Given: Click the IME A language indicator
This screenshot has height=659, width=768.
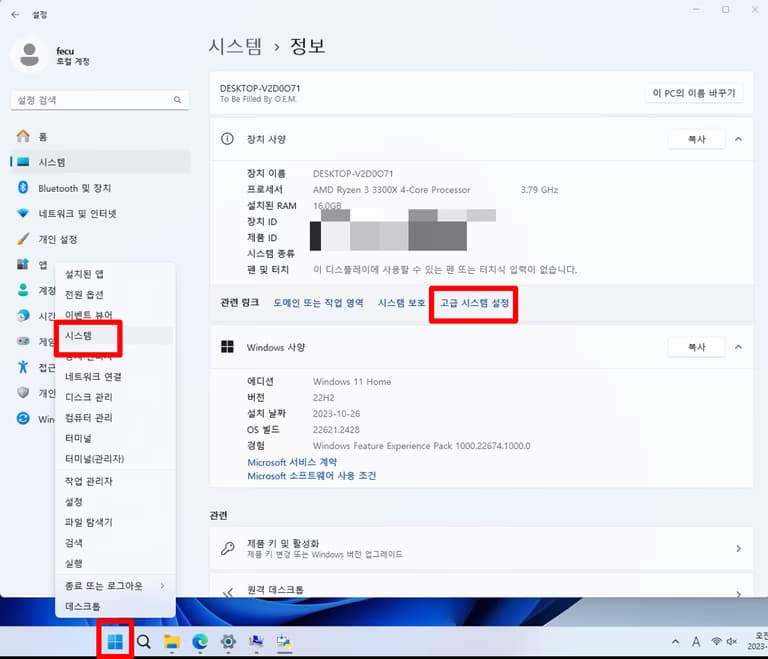Looking at the screenshot, I should 696,641.
